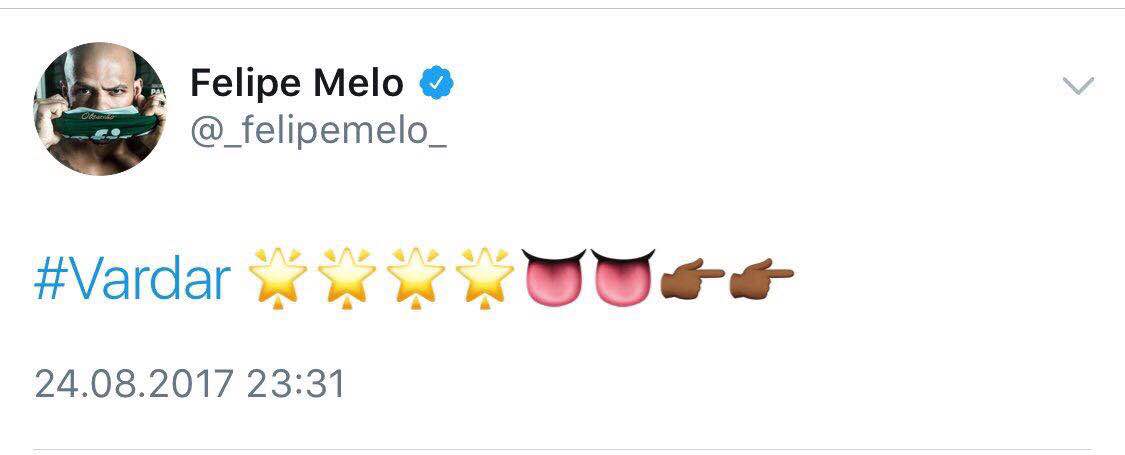This screenshot has height=455, width=1125.
Task: Click the blue verified badge
Action: pos(435,84)
